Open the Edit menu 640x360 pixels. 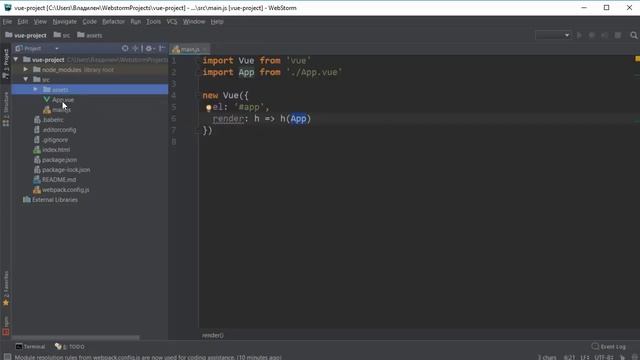pos(22,22)
